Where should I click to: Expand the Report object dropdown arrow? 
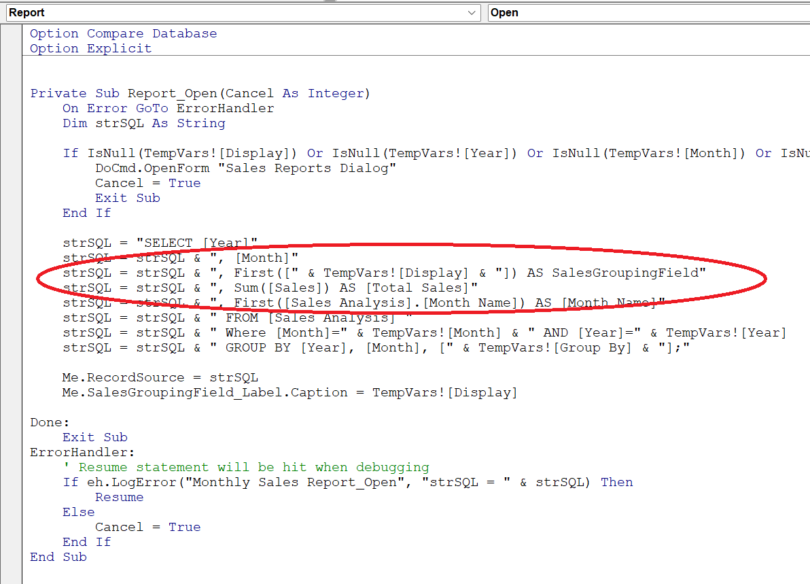pyautogui.click(x=472, y=13)
